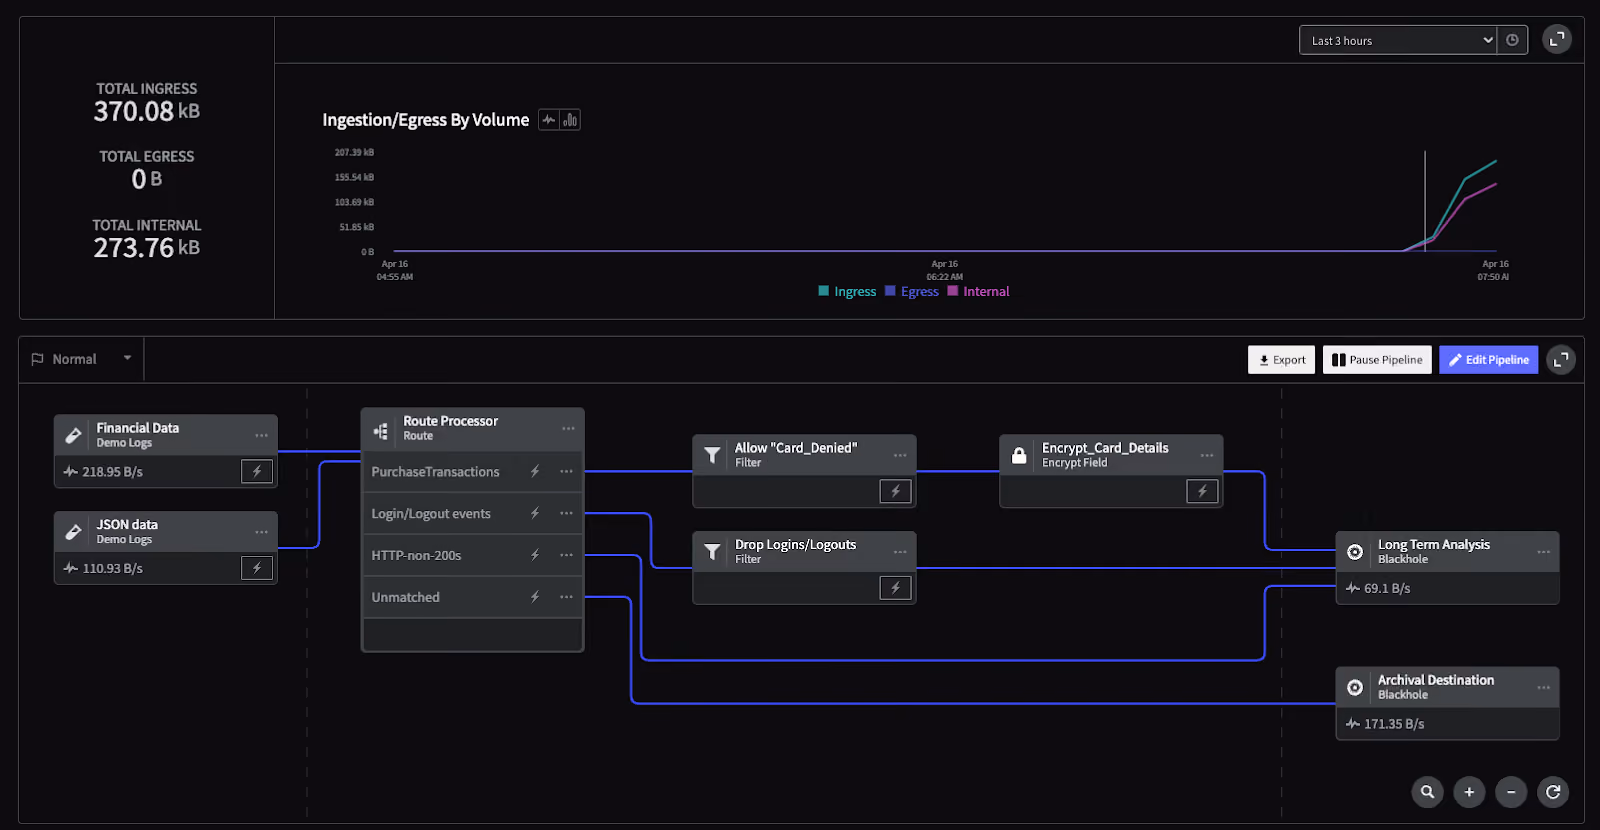
Task: Expand the pipeline canvas to fullscreen
Action: click(x=1561, y=360)
